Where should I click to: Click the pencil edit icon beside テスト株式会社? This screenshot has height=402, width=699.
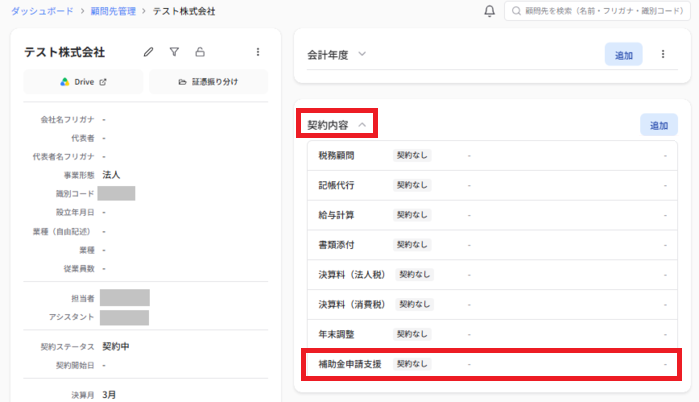[148, 52]
